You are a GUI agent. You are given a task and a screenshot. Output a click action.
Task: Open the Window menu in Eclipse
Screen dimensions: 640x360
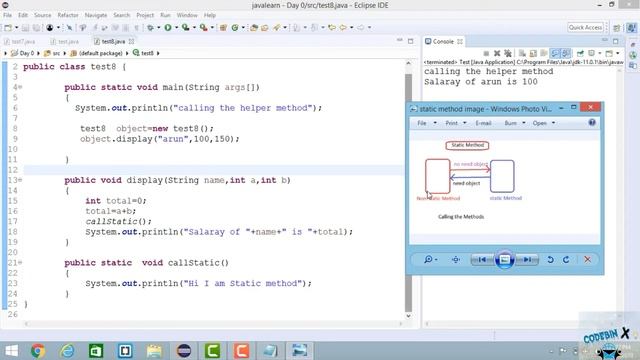pyautogui.click(x=187, y=15)
